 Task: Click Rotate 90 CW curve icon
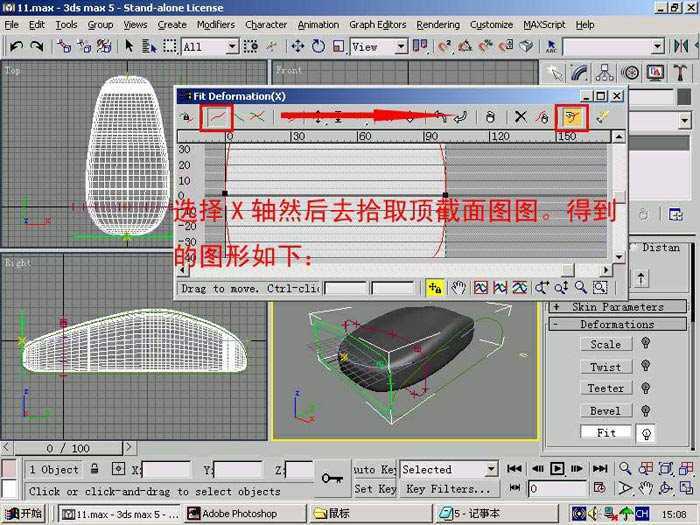(461, 117)
